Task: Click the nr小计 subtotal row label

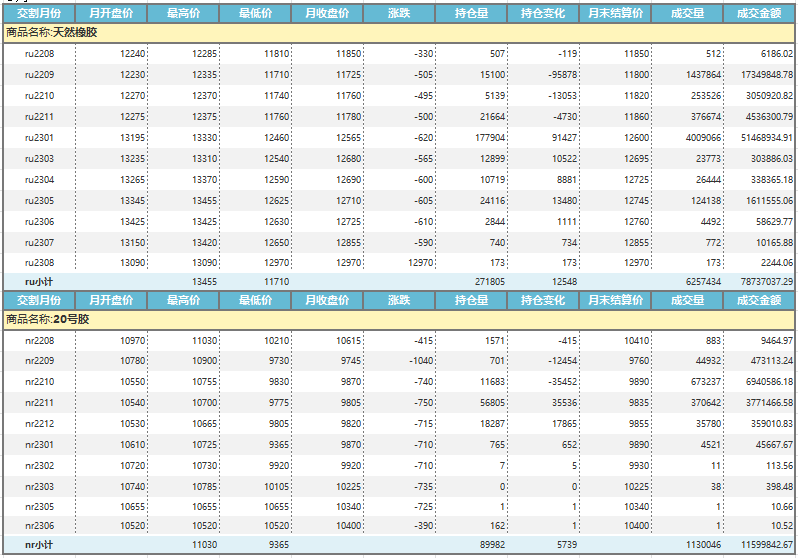Action: [39, 545]
